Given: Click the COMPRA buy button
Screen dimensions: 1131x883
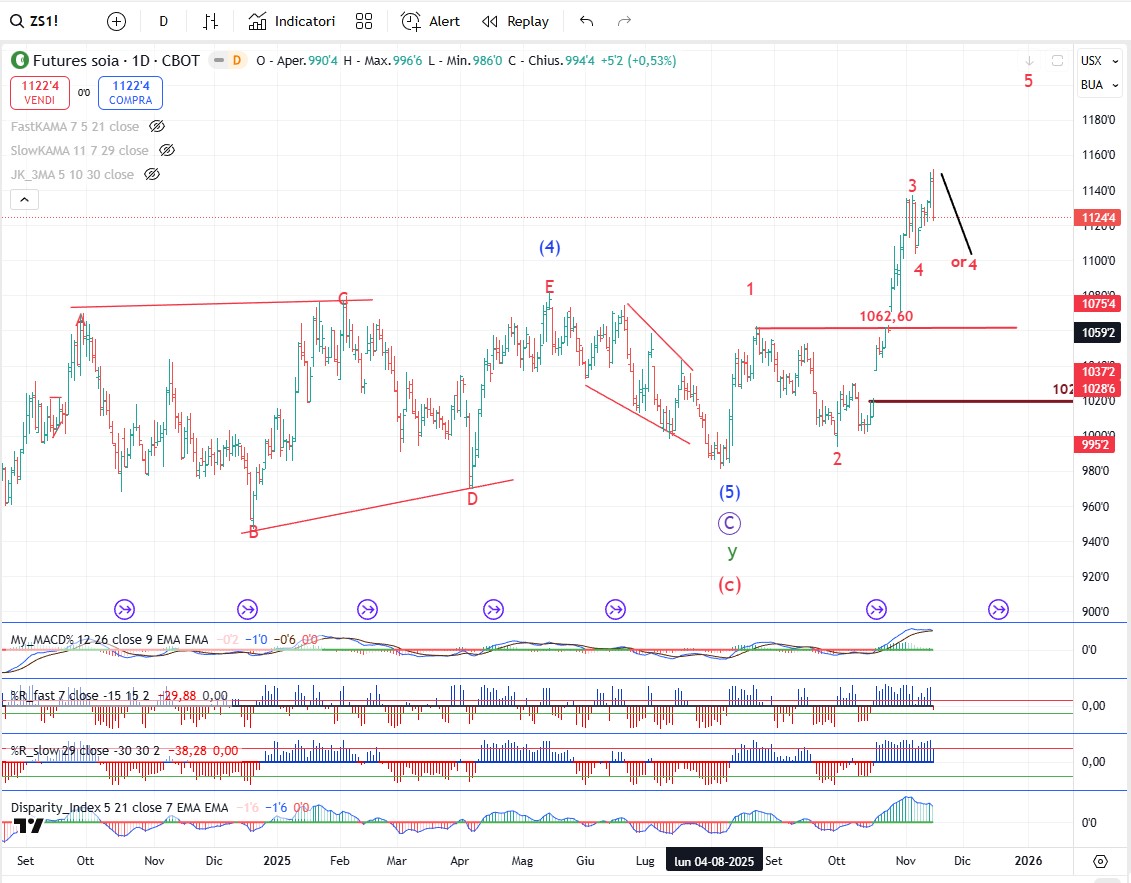Looking at the screenshot, I should click(x=131, y=93).
